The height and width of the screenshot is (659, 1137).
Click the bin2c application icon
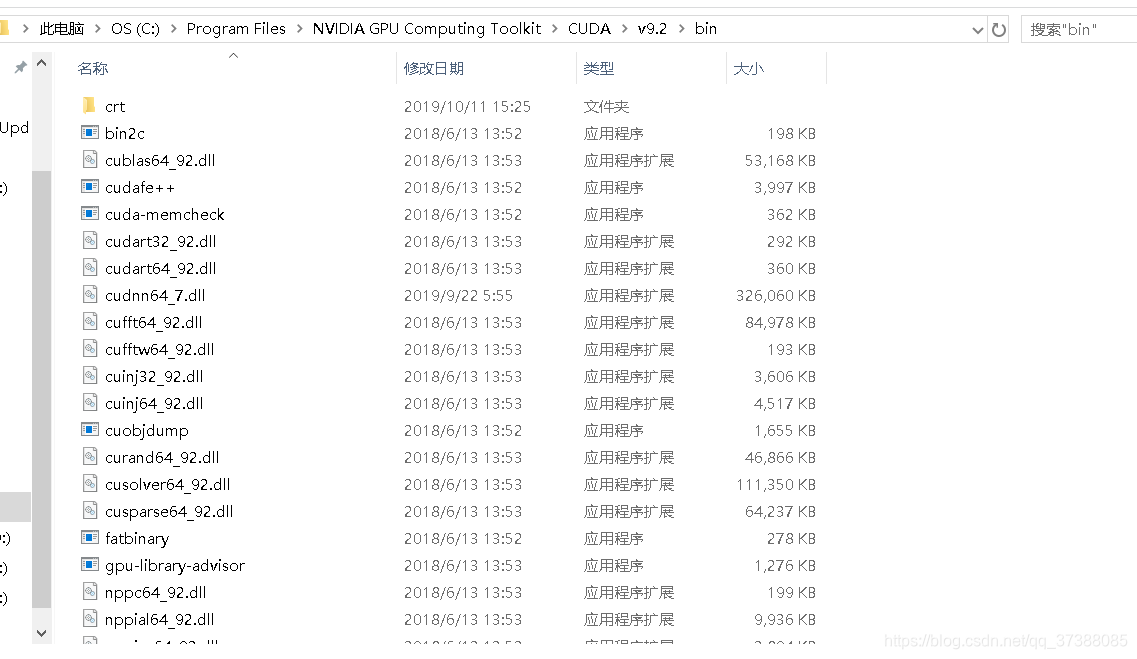pos(89,133)
